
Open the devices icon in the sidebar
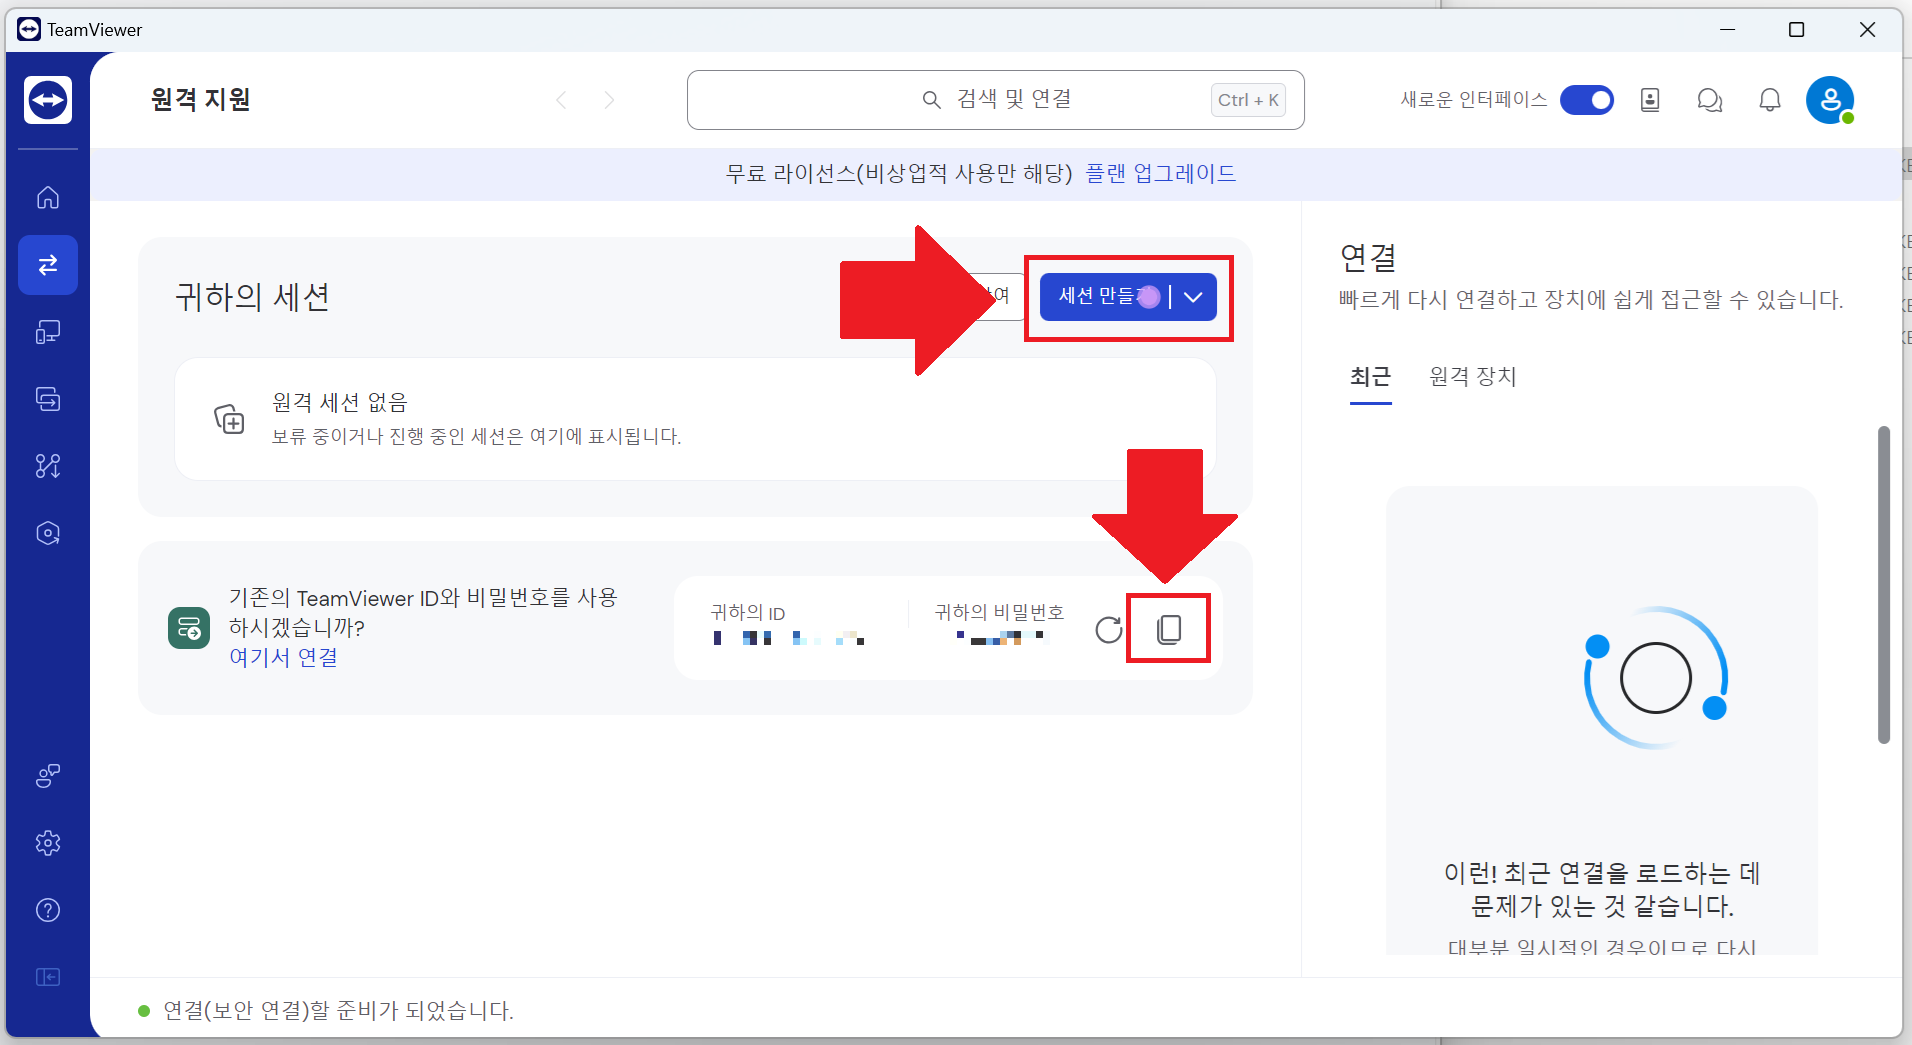pos(48,332)
